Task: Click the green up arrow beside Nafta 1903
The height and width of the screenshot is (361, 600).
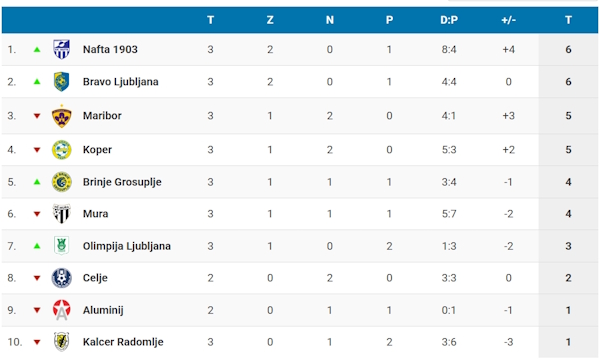Action: [37, 49]
